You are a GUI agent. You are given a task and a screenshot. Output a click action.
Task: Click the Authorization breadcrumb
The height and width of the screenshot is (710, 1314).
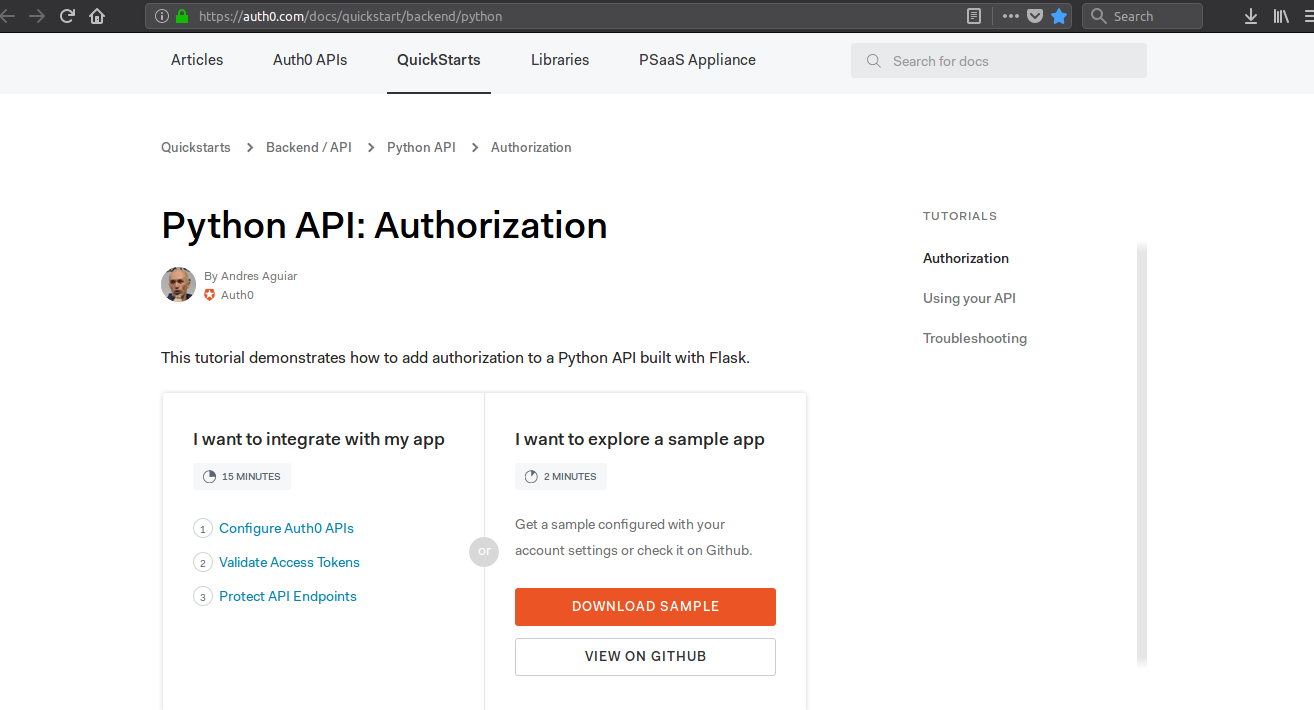click(x=531, y=147)
